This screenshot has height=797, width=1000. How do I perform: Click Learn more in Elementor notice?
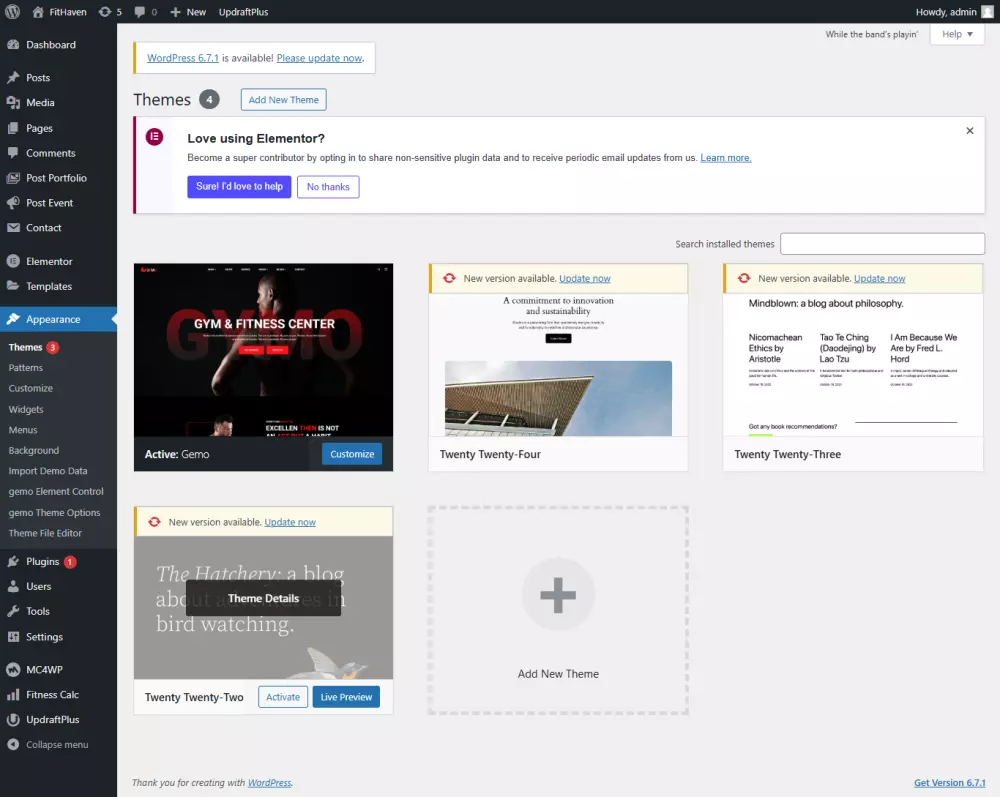(x=726, y=157)
